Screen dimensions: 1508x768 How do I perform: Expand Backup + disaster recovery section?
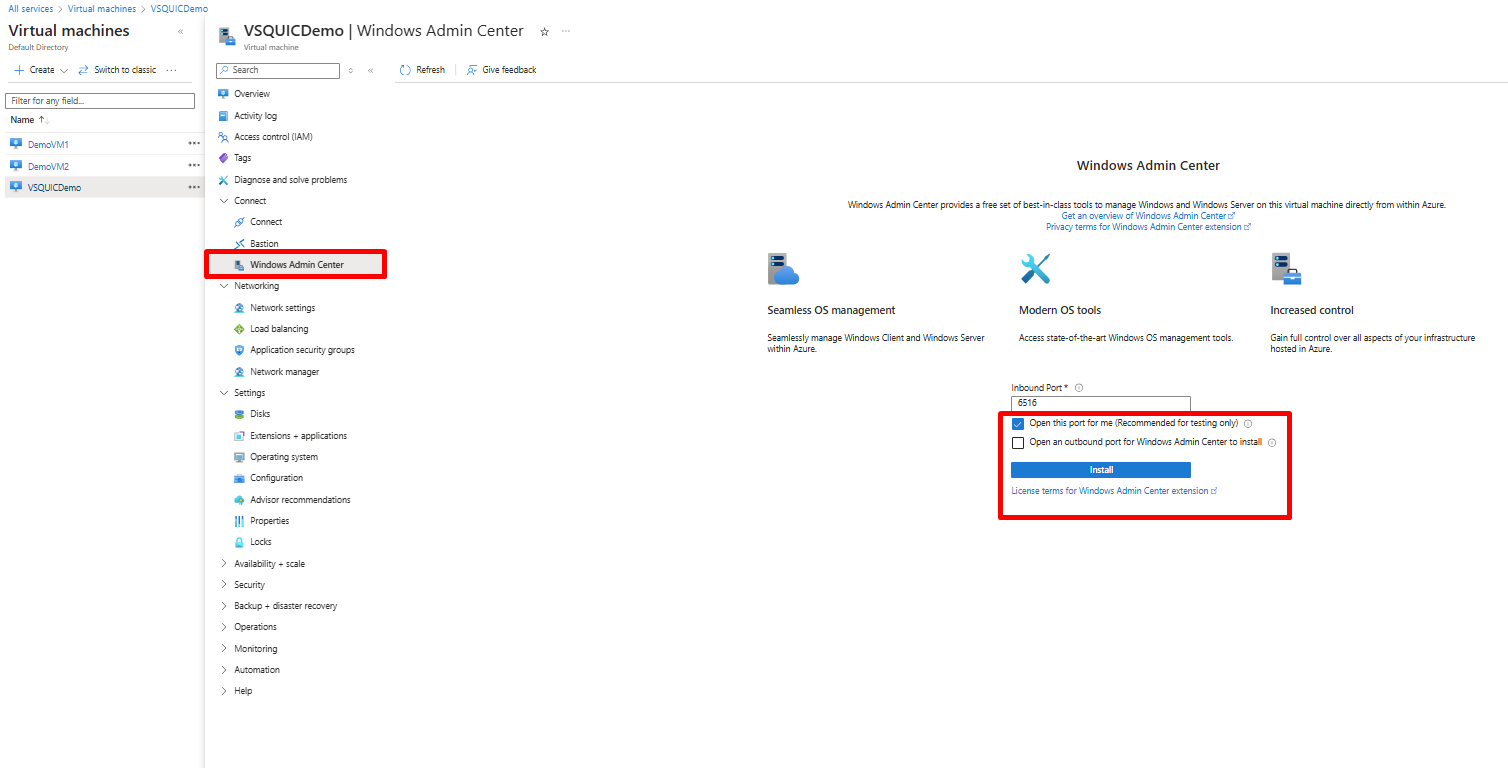pyautogui.click(x=223, y=606)
